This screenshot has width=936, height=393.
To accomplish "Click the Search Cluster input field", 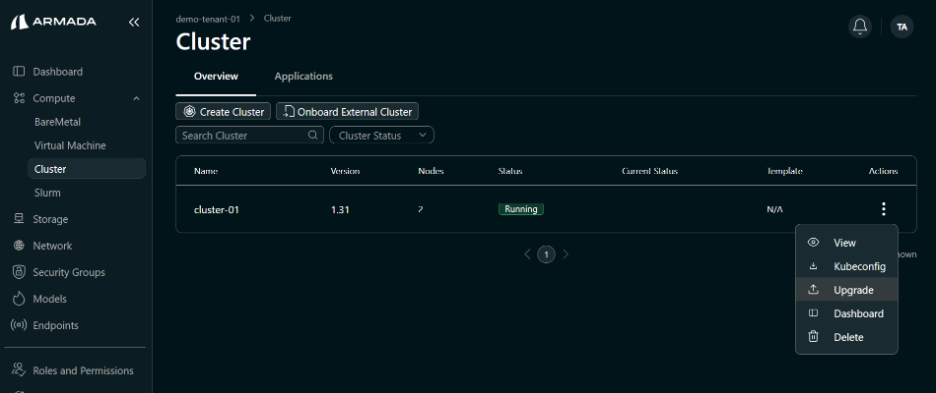I will pyautogui.click(x=250, y=135).
